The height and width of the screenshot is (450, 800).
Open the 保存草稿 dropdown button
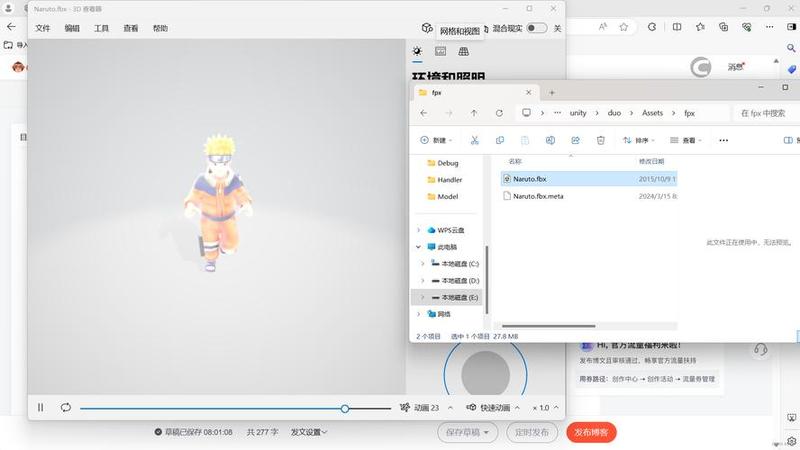(x=467, y=432)
